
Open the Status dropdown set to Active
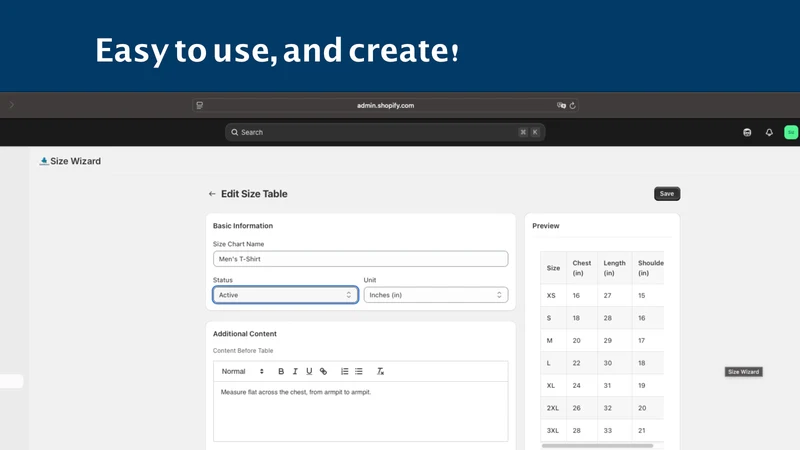pyautogui.click(x=285, y=295)
